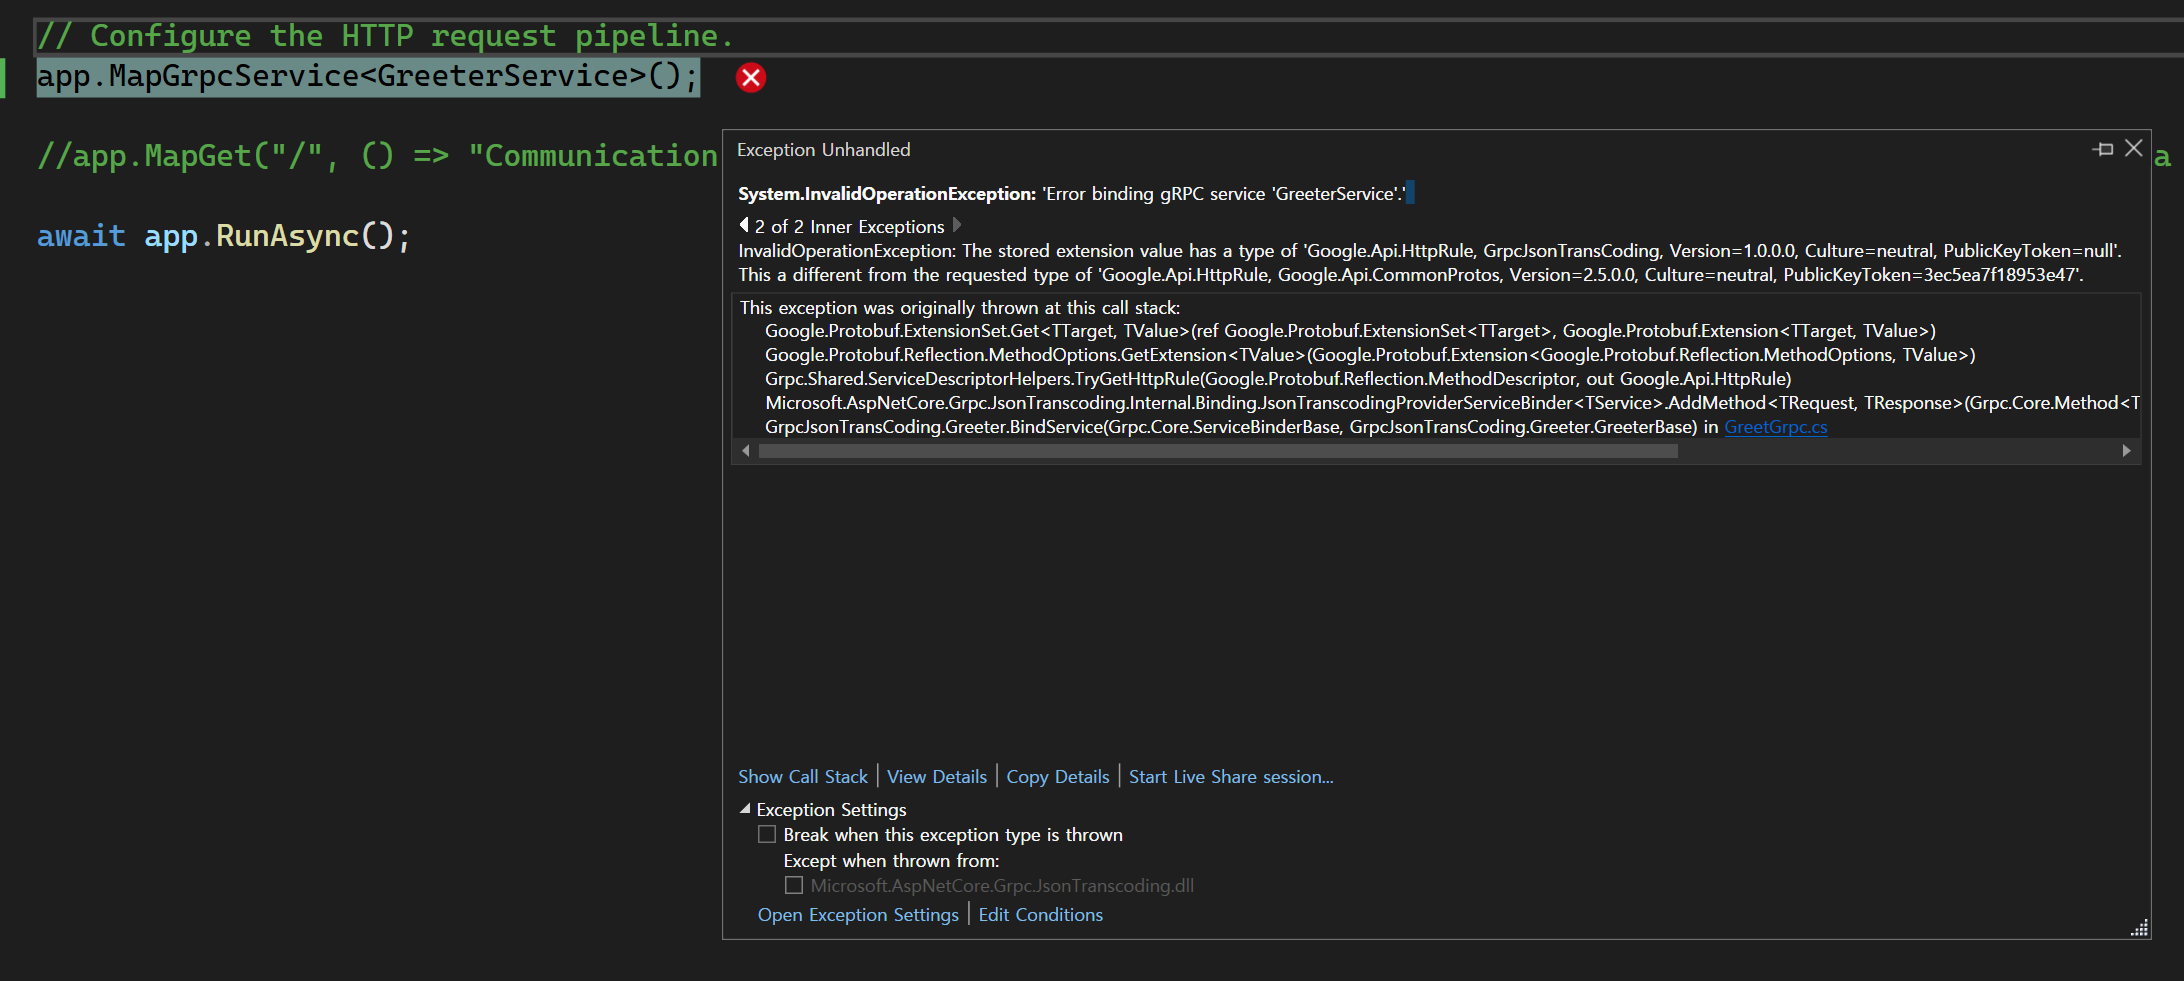The height and width of the screenshot is (981, 2184).
Task: Click Open Exception Settings link
Action: pos(858,915)
